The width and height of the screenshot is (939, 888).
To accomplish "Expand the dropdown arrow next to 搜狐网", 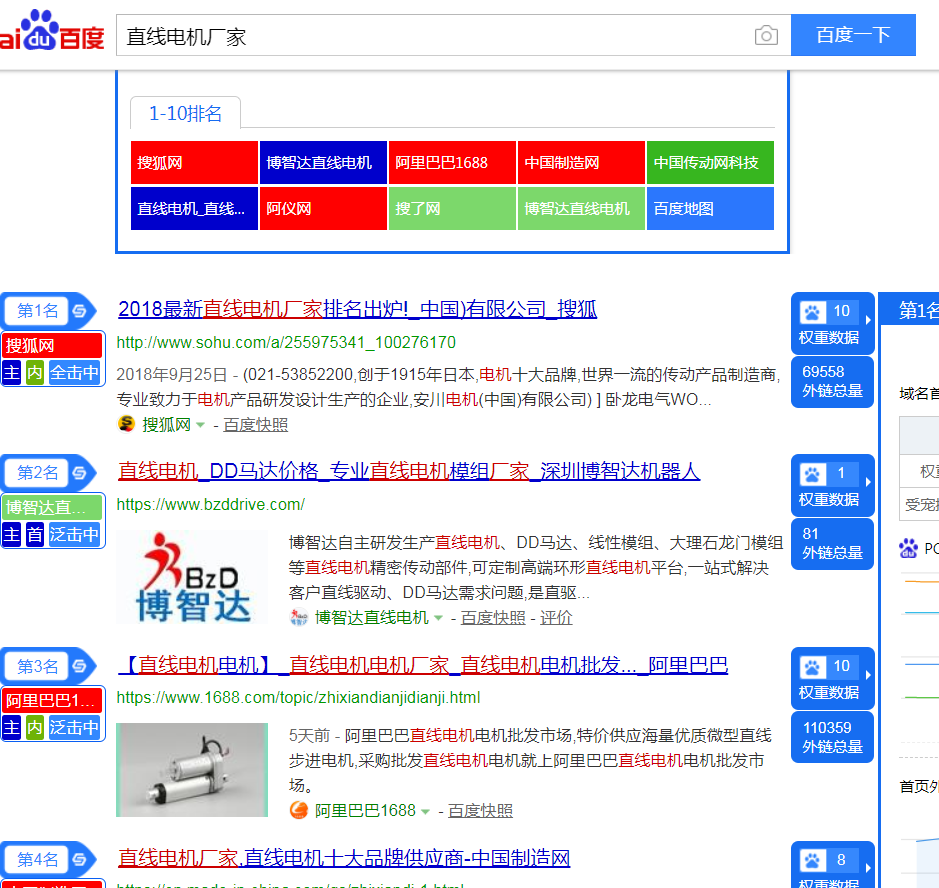I will 200,425.
